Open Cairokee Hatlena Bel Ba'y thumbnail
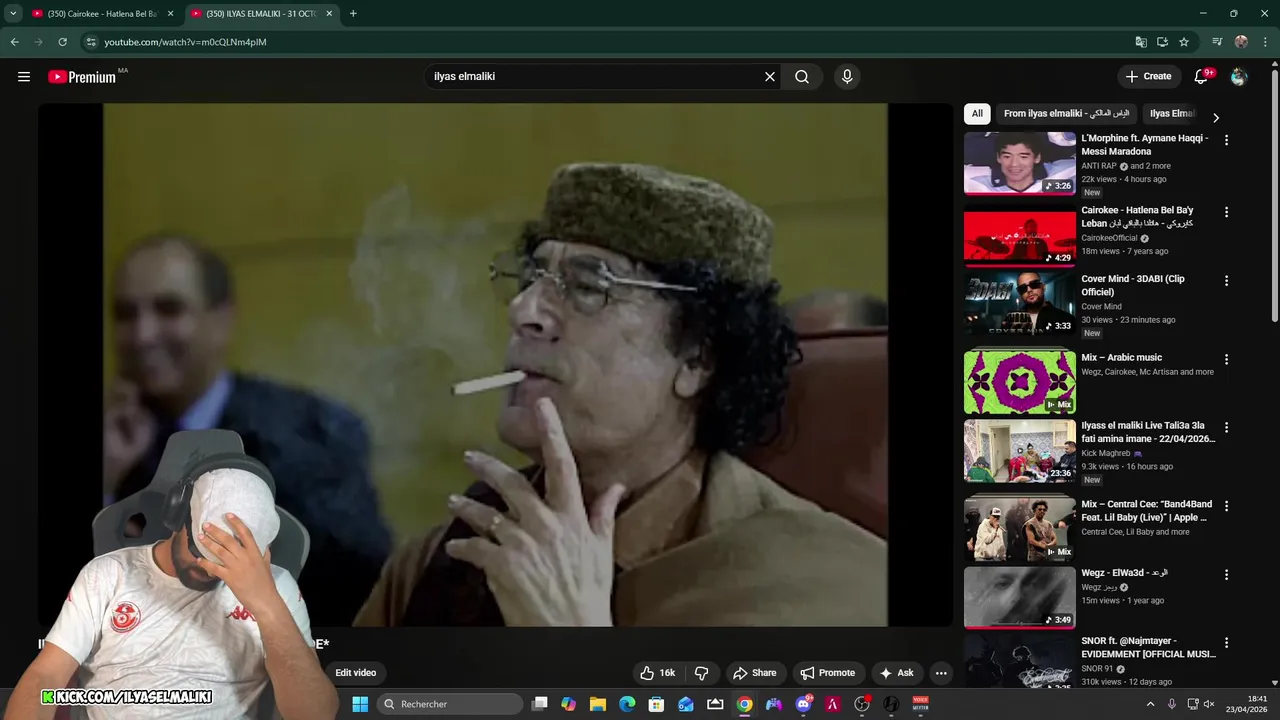This screenshot has height=720, width=1280. tap(1020, 235)
